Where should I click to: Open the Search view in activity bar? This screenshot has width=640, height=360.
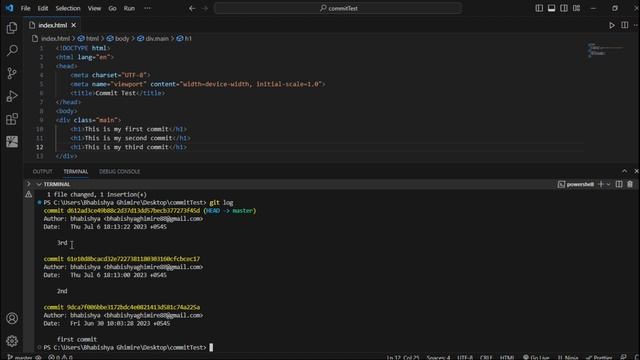pos(12,51)
